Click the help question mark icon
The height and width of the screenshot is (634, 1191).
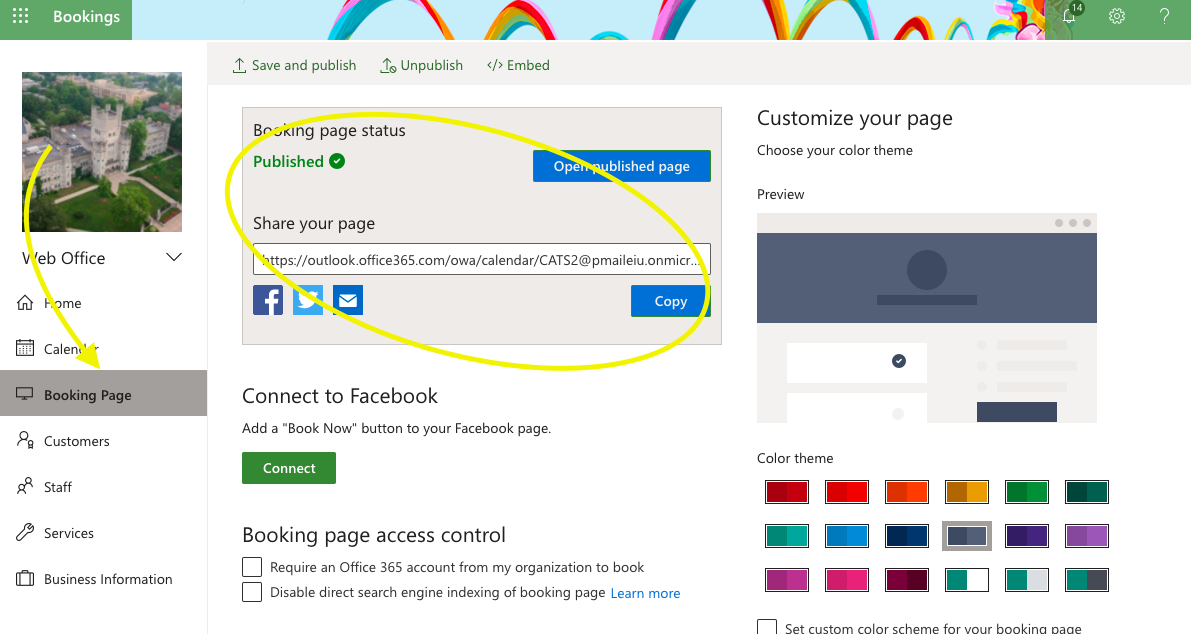[1164, 17]
